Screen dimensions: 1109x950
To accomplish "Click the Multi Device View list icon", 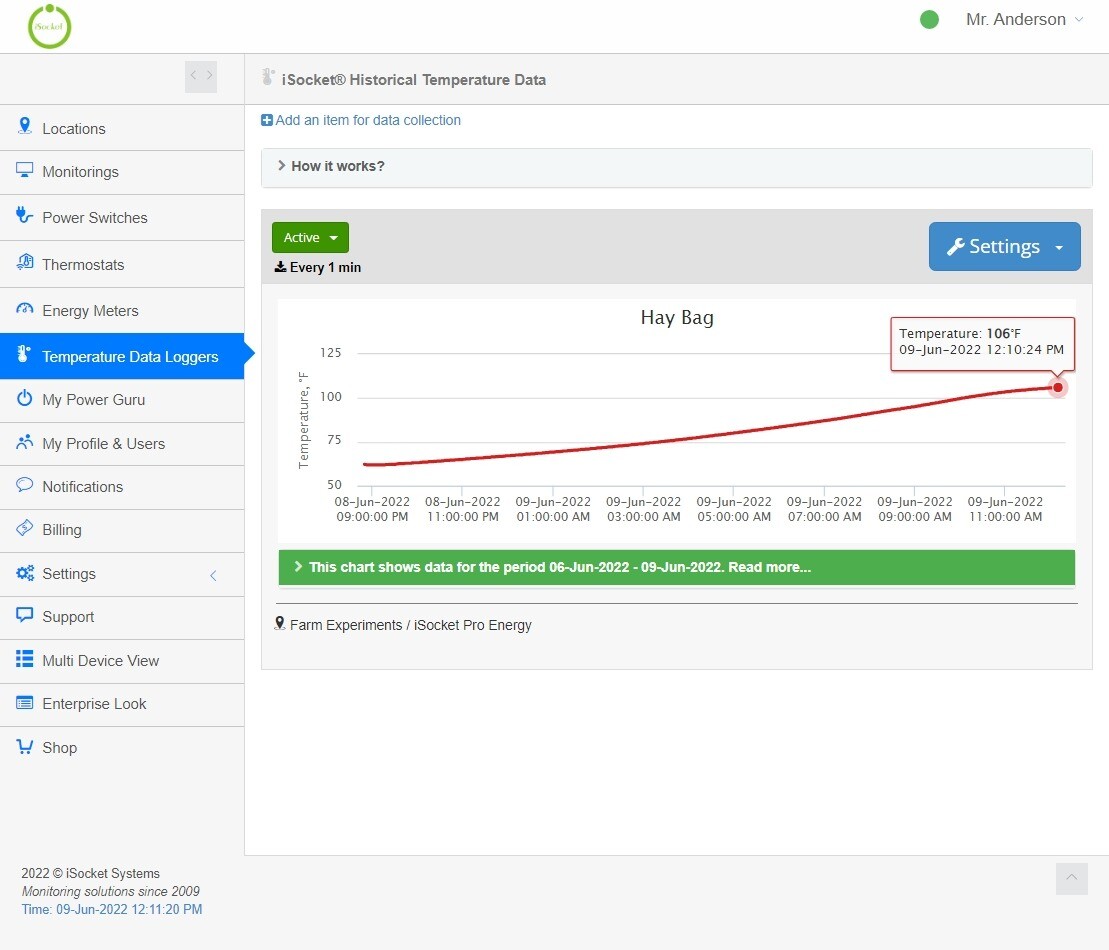I will [25, 659].
